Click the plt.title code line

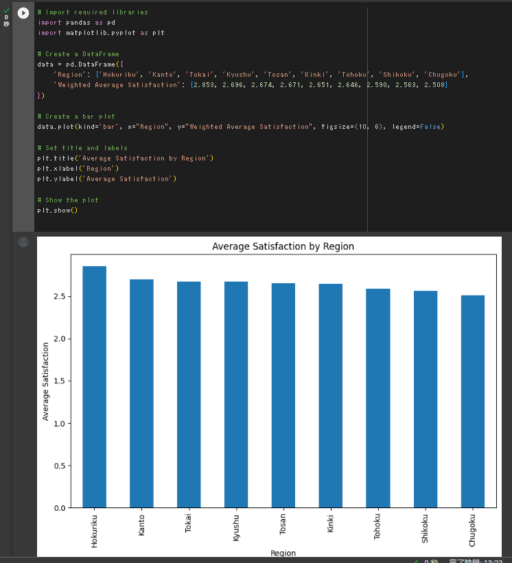tap(125, 158)
